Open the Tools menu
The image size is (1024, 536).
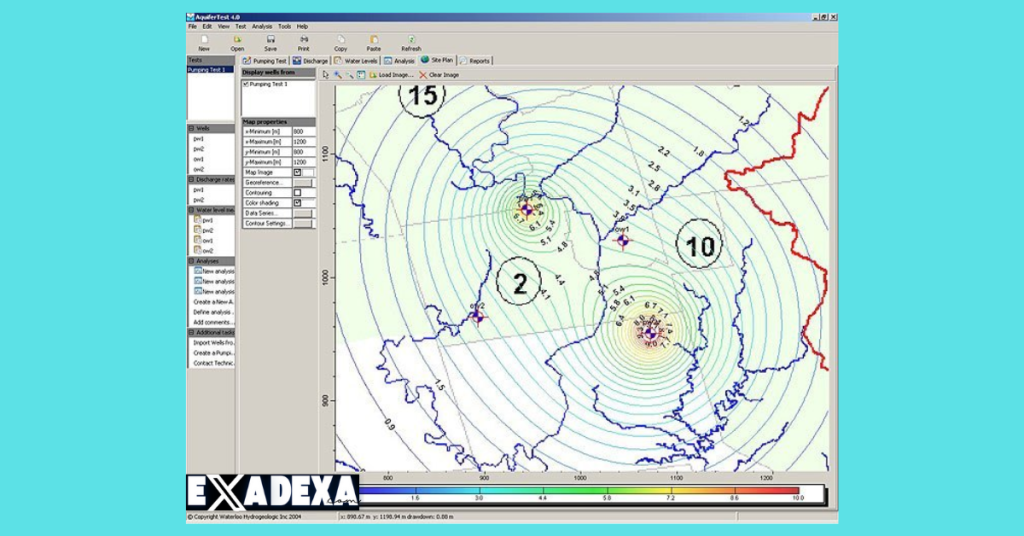click(284, 27)
